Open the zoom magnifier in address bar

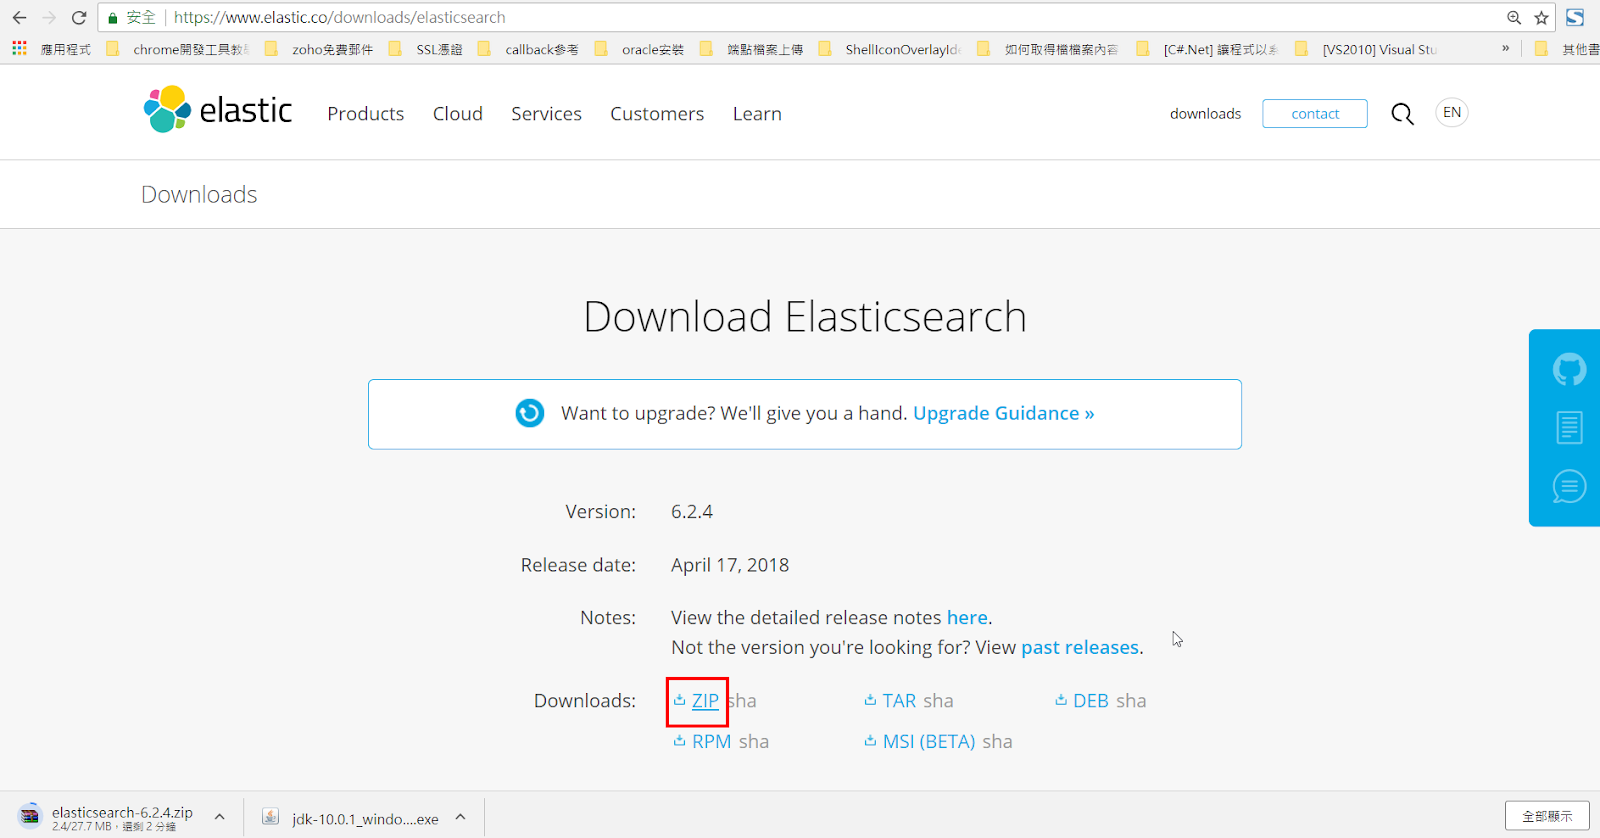point(1514,18)
